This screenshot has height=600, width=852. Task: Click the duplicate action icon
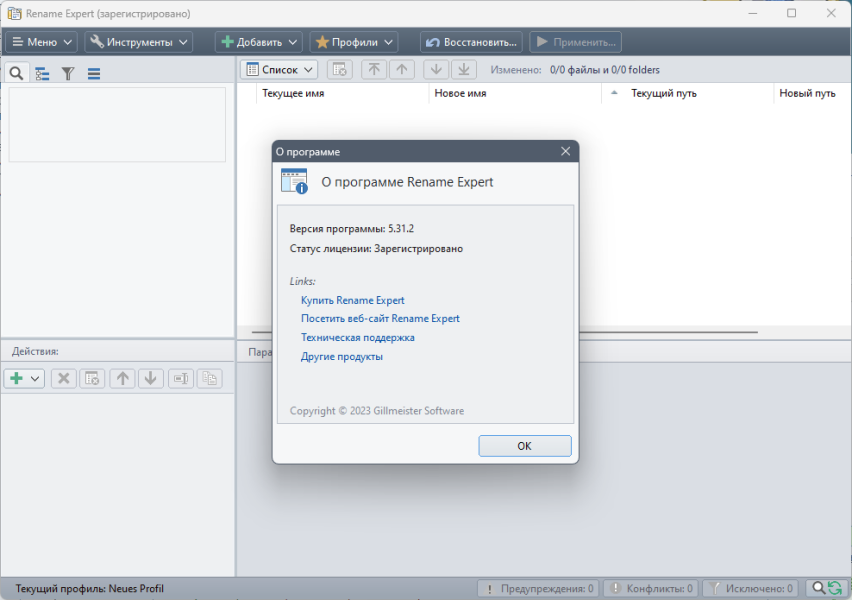[209, 378]
